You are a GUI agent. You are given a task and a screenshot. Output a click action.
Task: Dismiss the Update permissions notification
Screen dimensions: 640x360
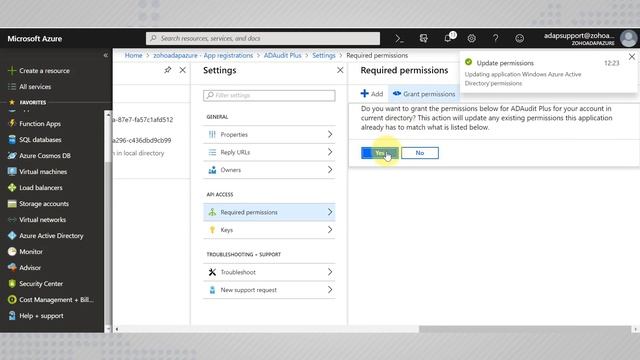click(x=632, y=57)
